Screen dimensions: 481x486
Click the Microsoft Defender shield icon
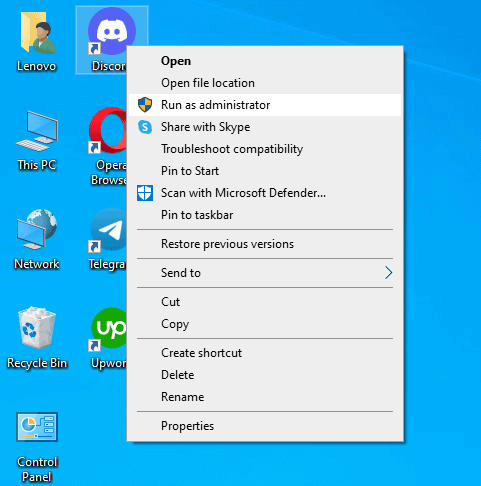coord(145,193)
